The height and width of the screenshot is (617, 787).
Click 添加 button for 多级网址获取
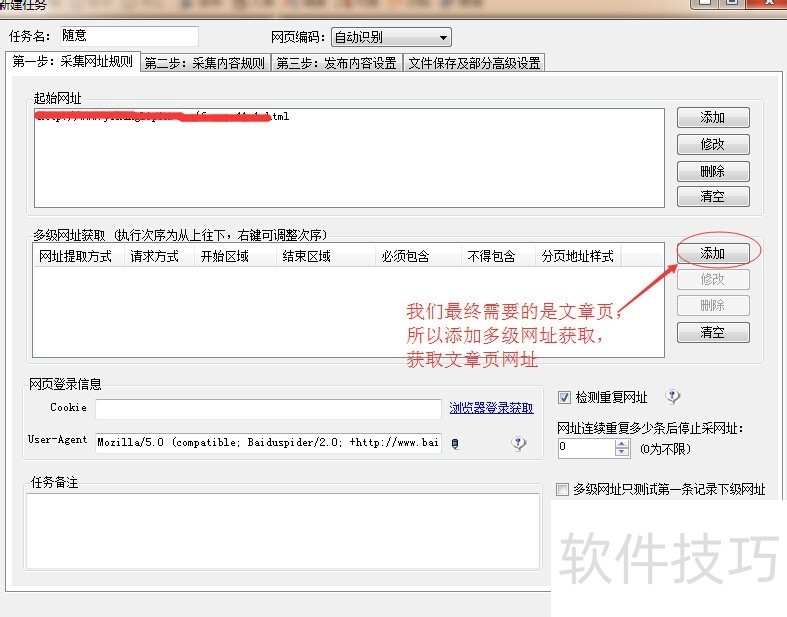coord(713,253)
